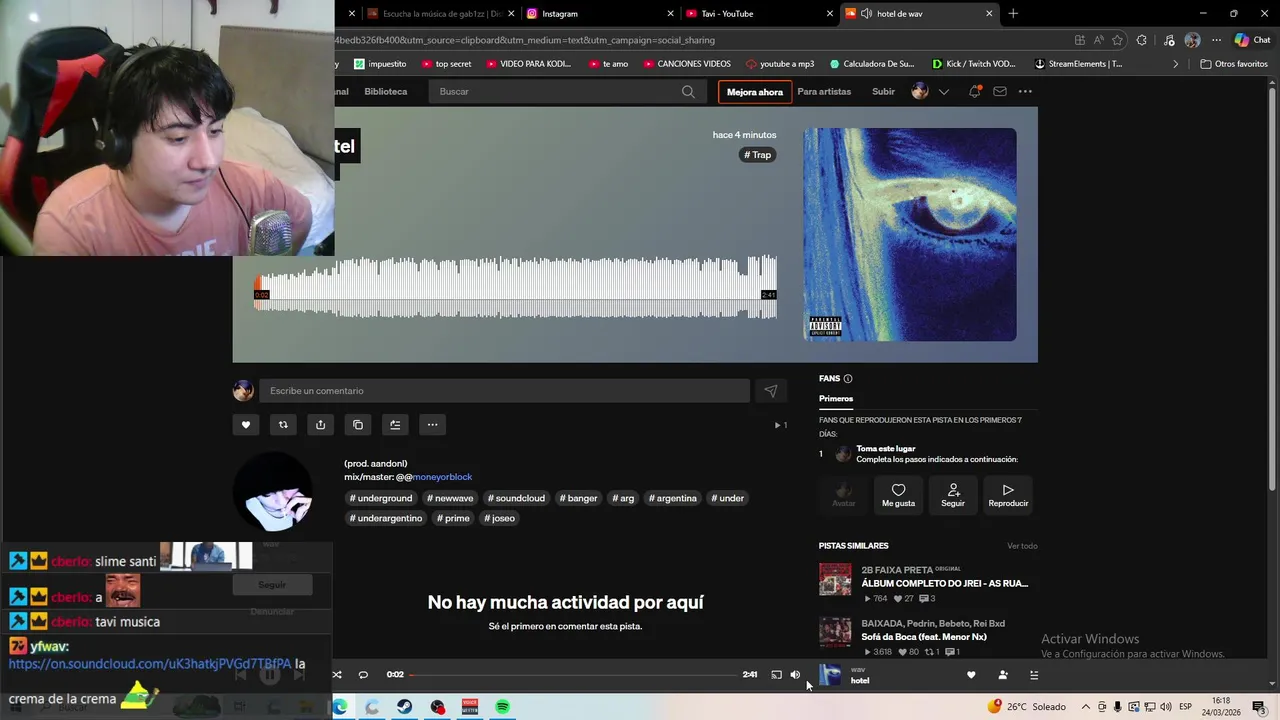The image size is (1280, 720).
Task: Open Spotify from the taskbar
Action: 502,707
